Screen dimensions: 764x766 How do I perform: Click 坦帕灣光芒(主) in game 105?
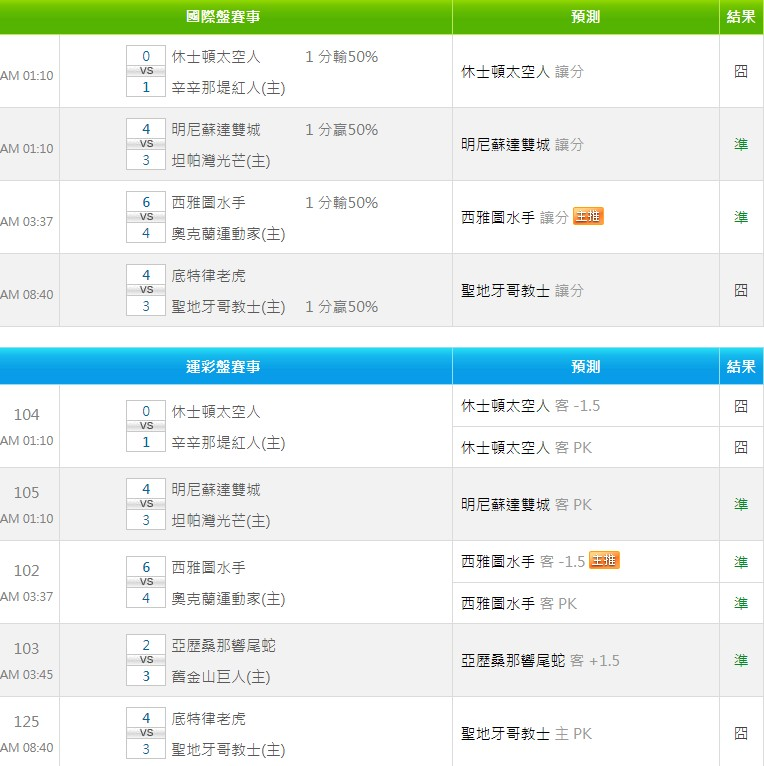point(221,521)
